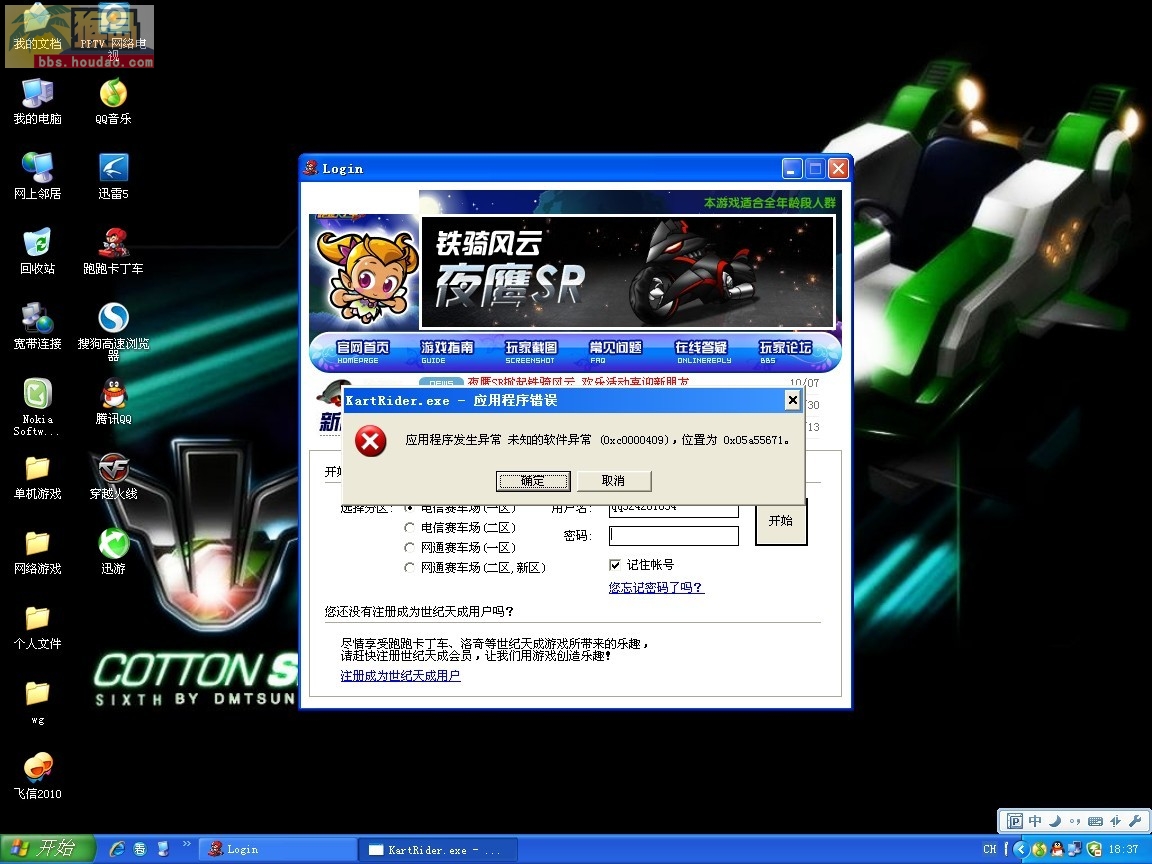Open the Windows 开始 start menu
The width and height of the screenshot is (1152, 864).
48,849
